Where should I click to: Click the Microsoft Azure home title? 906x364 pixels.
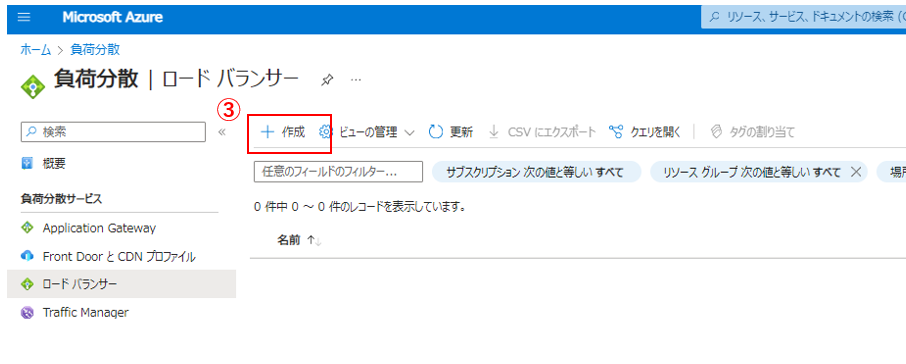click(x=113, y=17)
